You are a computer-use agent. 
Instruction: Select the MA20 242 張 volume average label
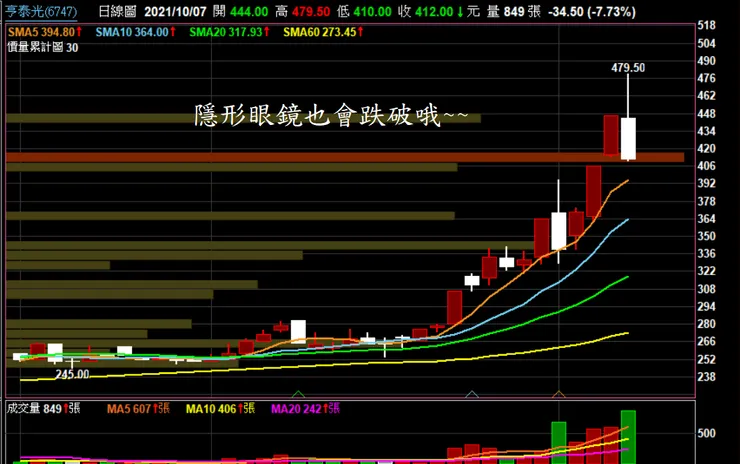305,408
